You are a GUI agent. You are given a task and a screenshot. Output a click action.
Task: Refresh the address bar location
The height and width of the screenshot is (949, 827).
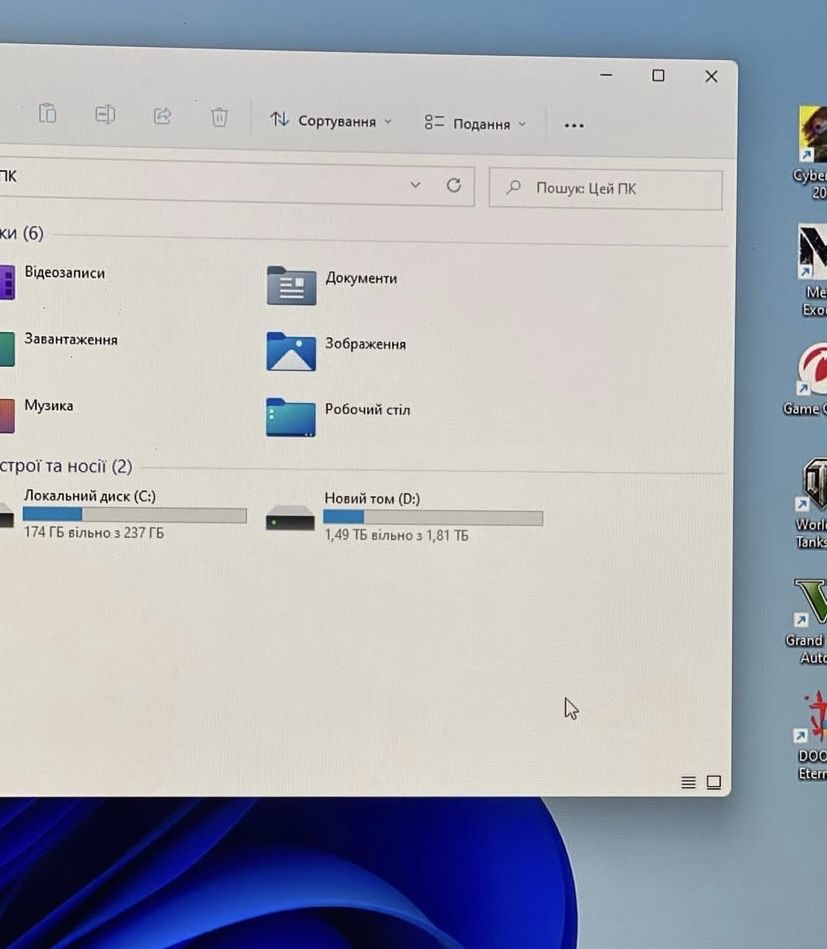454,185
